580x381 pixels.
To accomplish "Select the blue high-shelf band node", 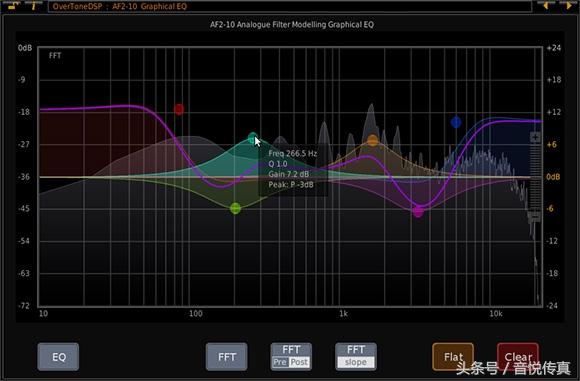I will coord(456,122).
